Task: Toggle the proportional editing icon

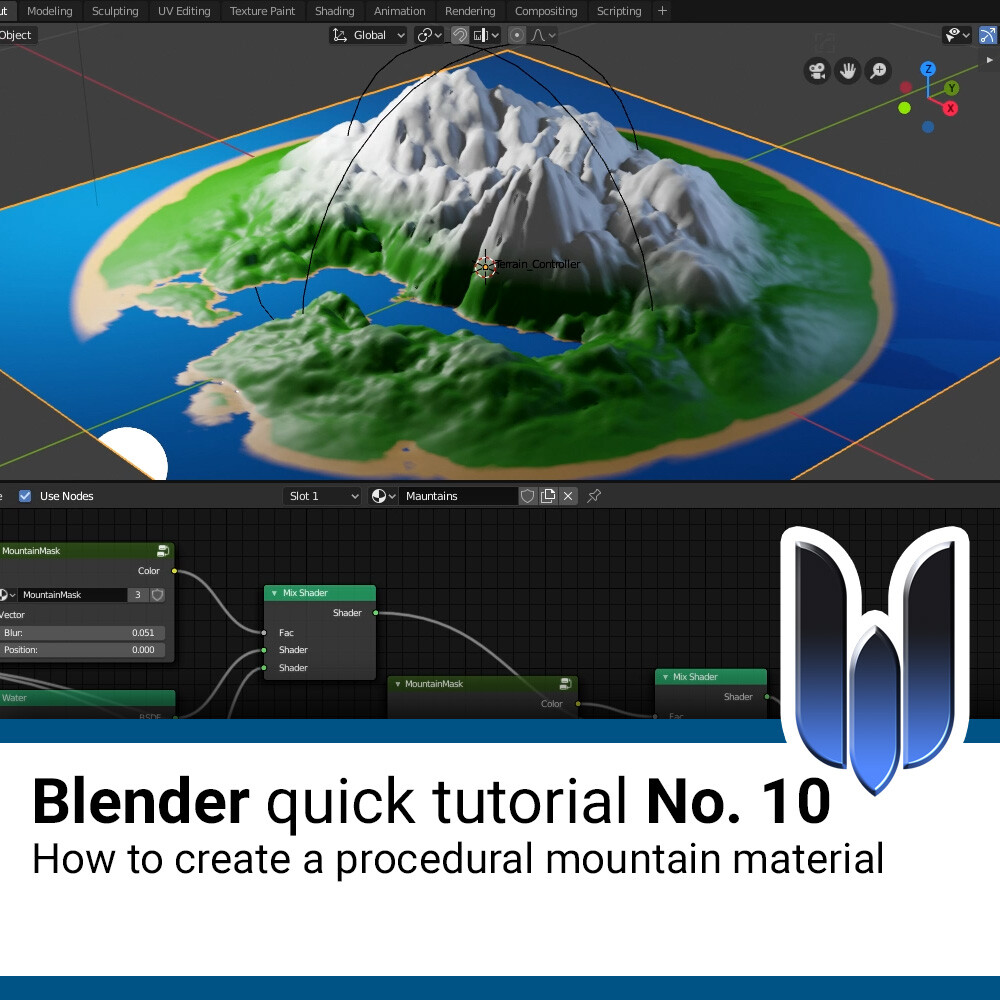Action: coord(517,35)
